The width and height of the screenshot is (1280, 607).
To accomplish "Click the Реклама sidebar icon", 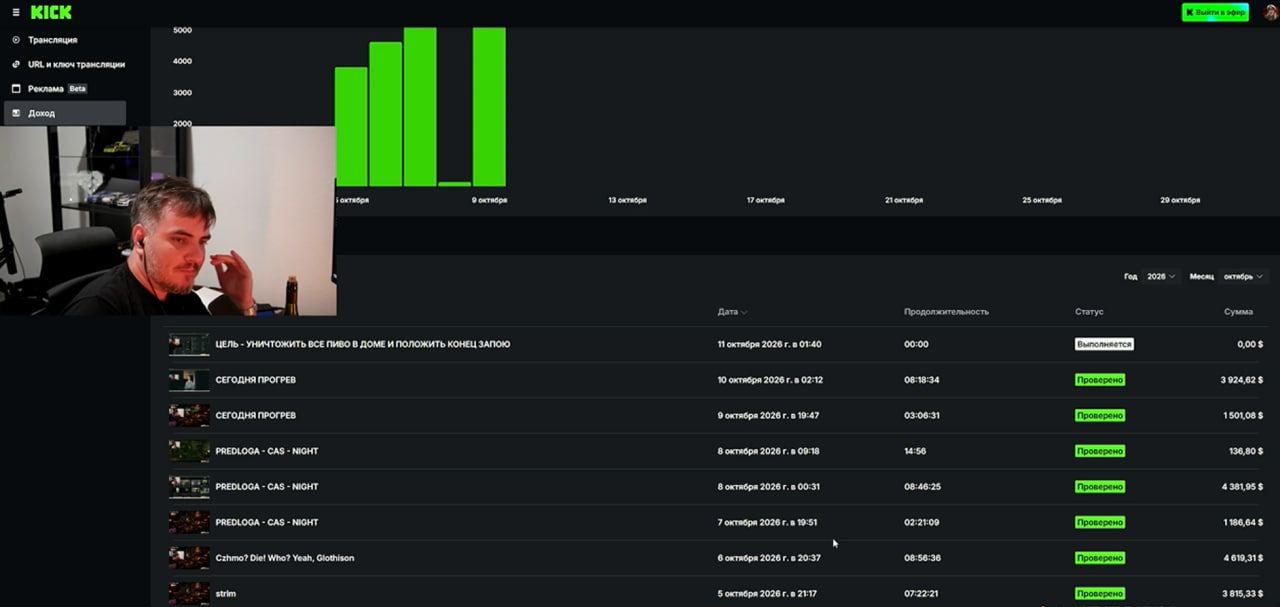I will [16, 89].
